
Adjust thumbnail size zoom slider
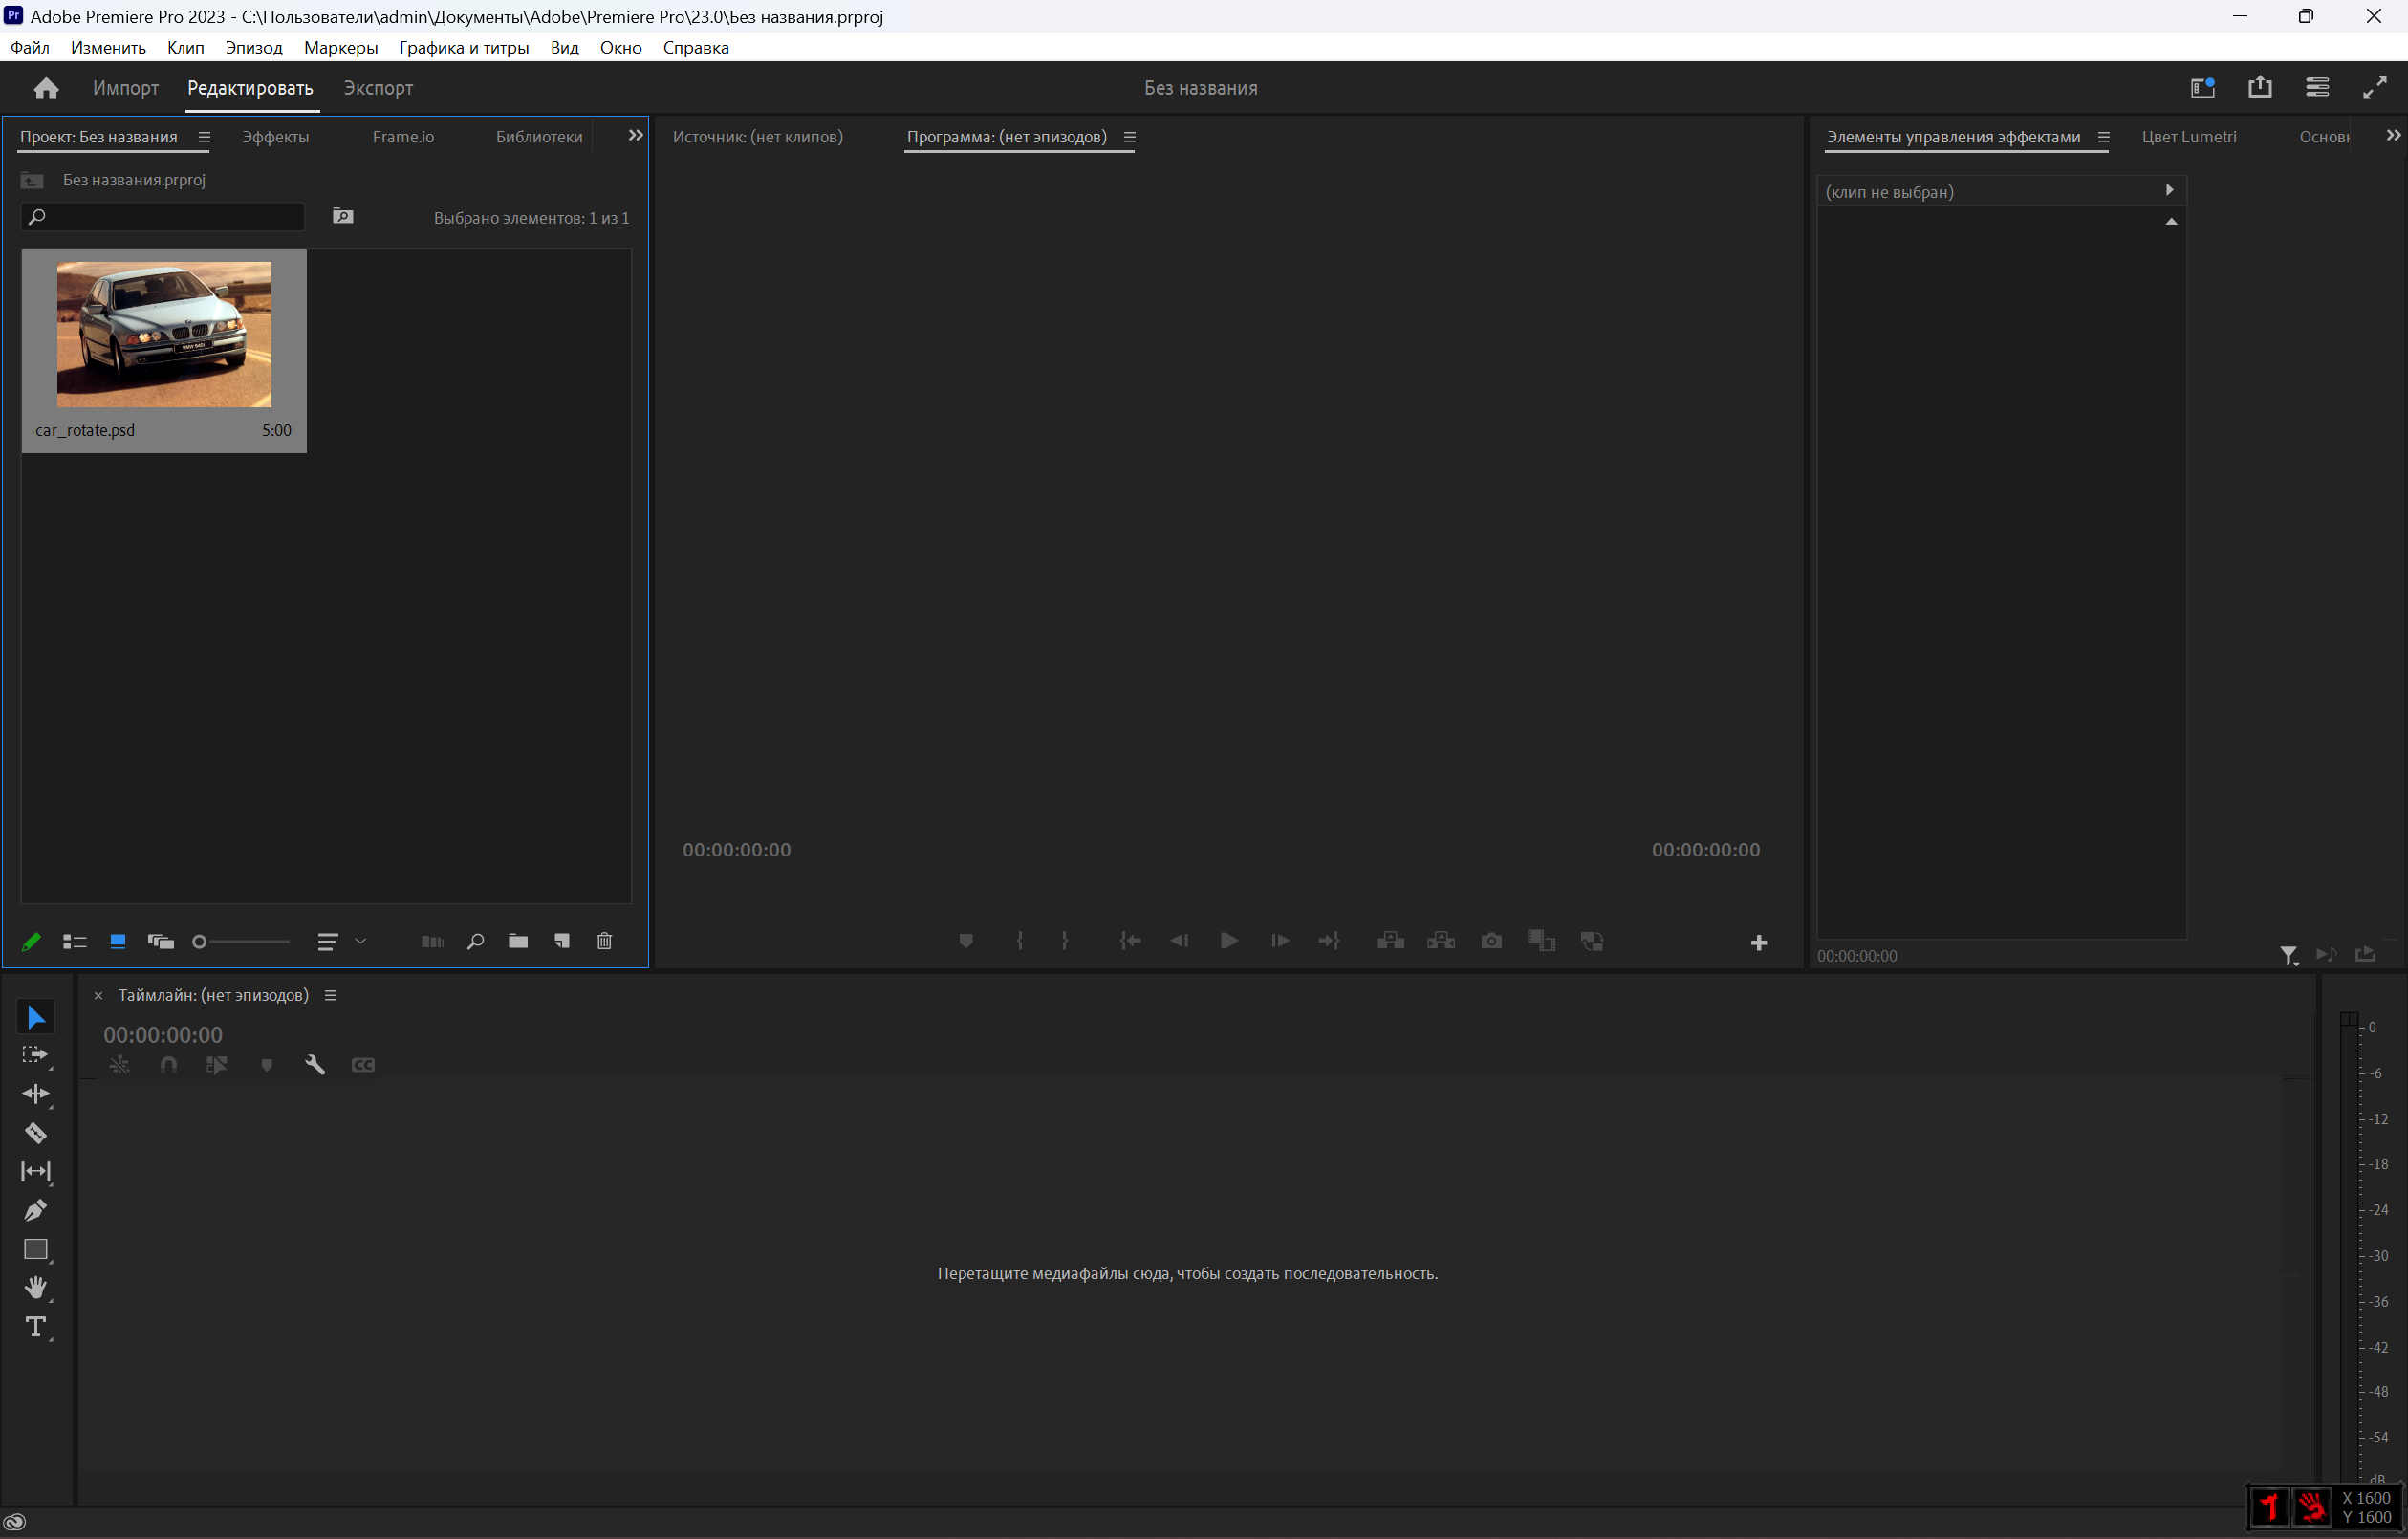(x=240, y=941)
